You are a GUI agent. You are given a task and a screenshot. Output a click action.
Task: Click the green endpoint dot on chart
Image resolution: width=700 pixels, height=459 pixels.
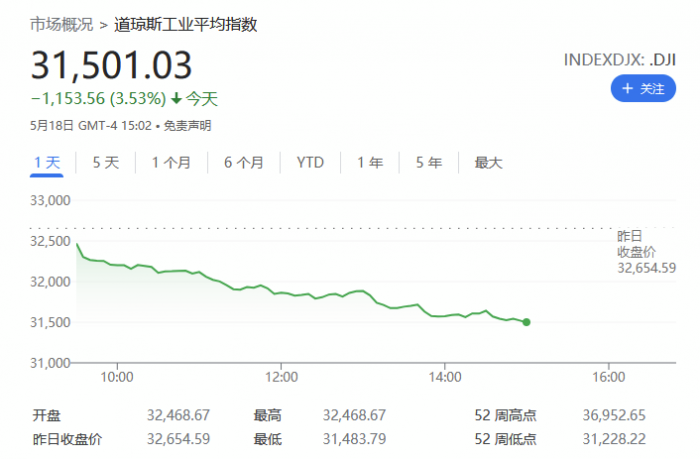(526, 322)
